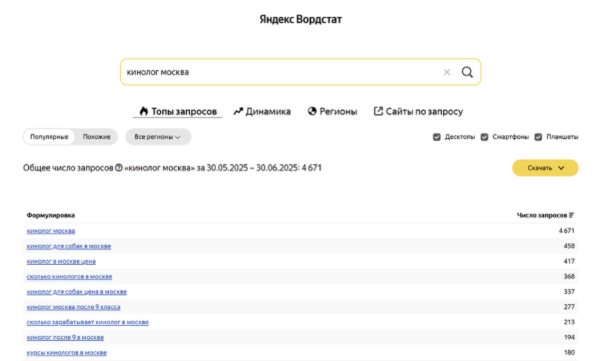Open сколько зарабатывает кинолог в москве link

tap(87, 322)
